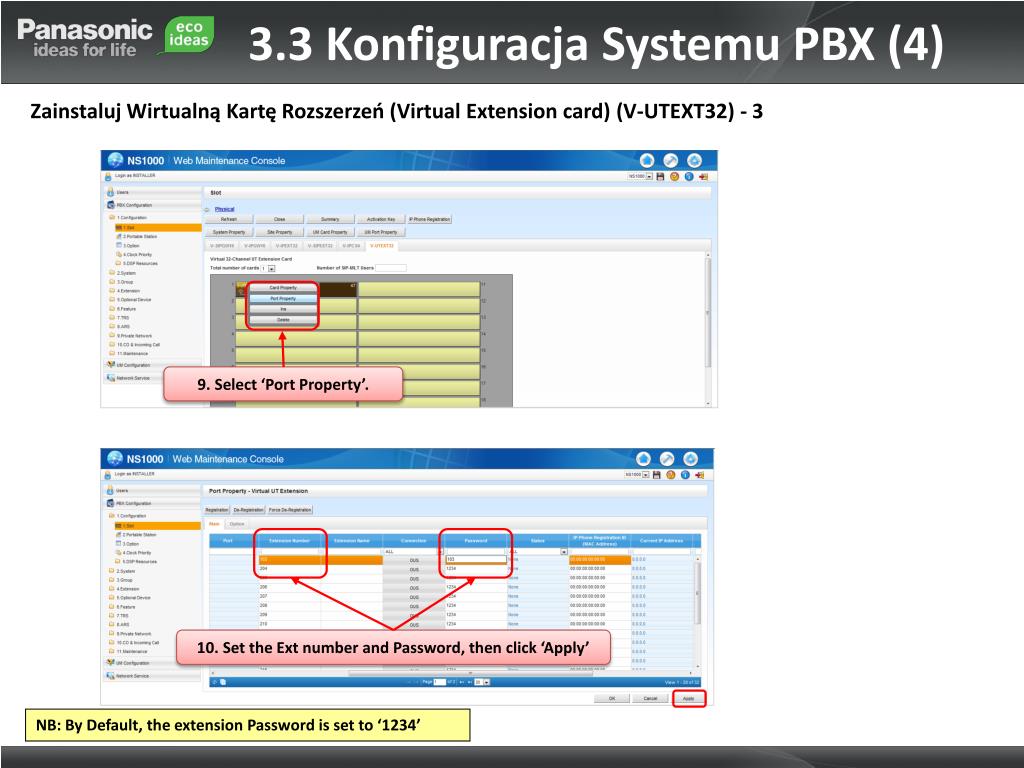
Task: Click the Extension Number column header
Action: 289,541
